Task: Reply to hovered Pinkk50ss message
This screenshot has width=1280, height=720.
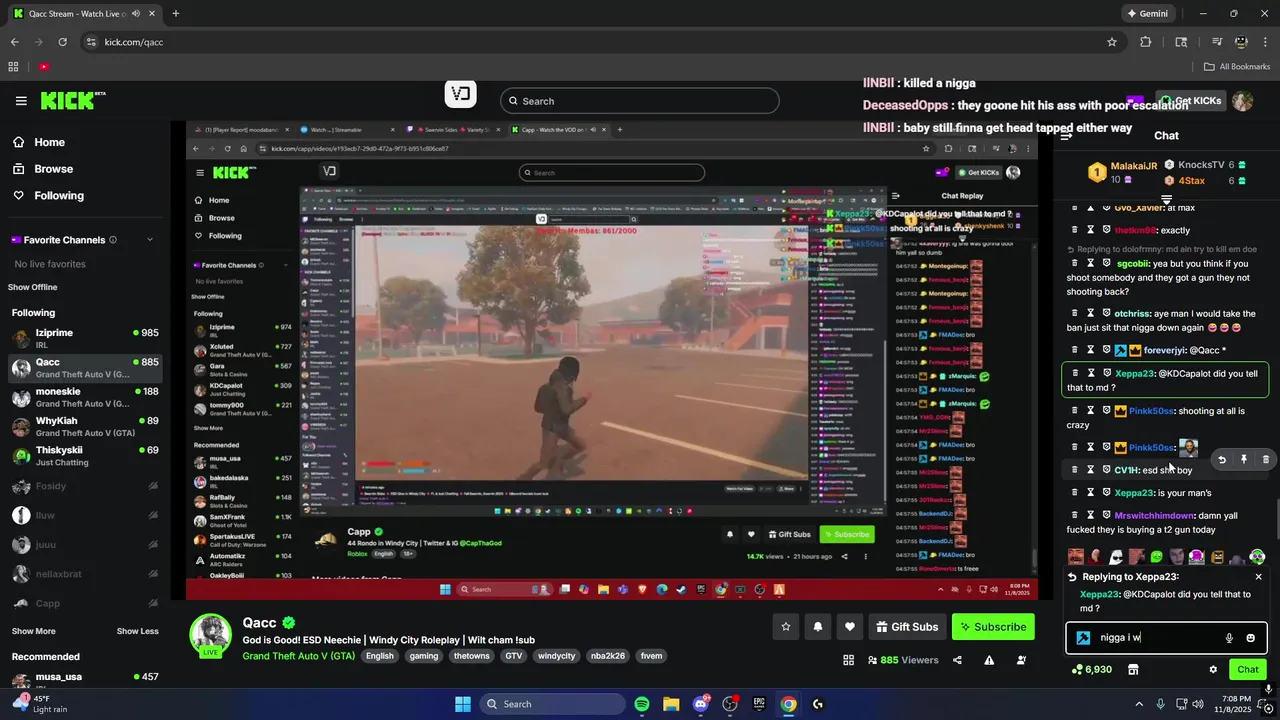Action: pos(1221,460)
